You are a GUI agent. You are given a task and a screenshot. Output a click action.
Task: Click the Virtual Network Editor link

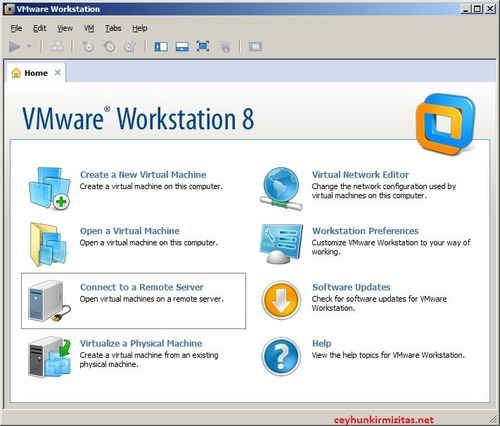(360, 175)
